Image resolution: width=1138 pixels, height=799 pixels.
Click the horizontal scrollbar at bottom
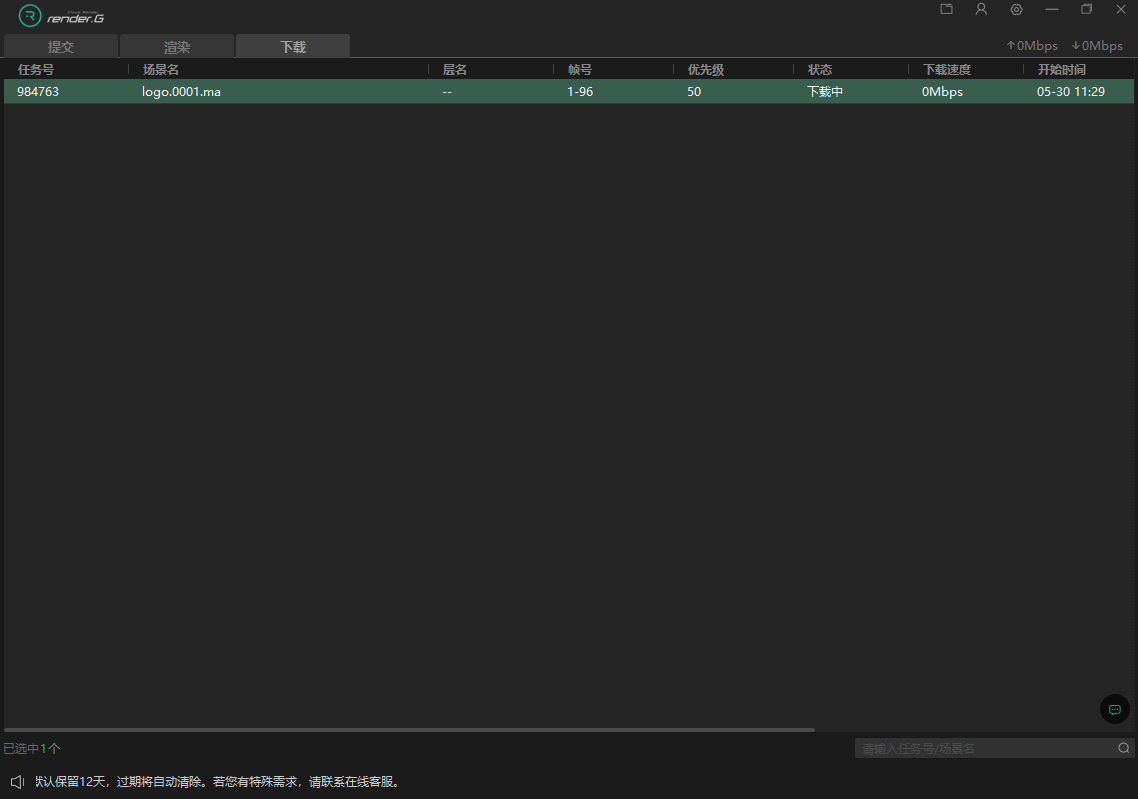tap(408, 730)
